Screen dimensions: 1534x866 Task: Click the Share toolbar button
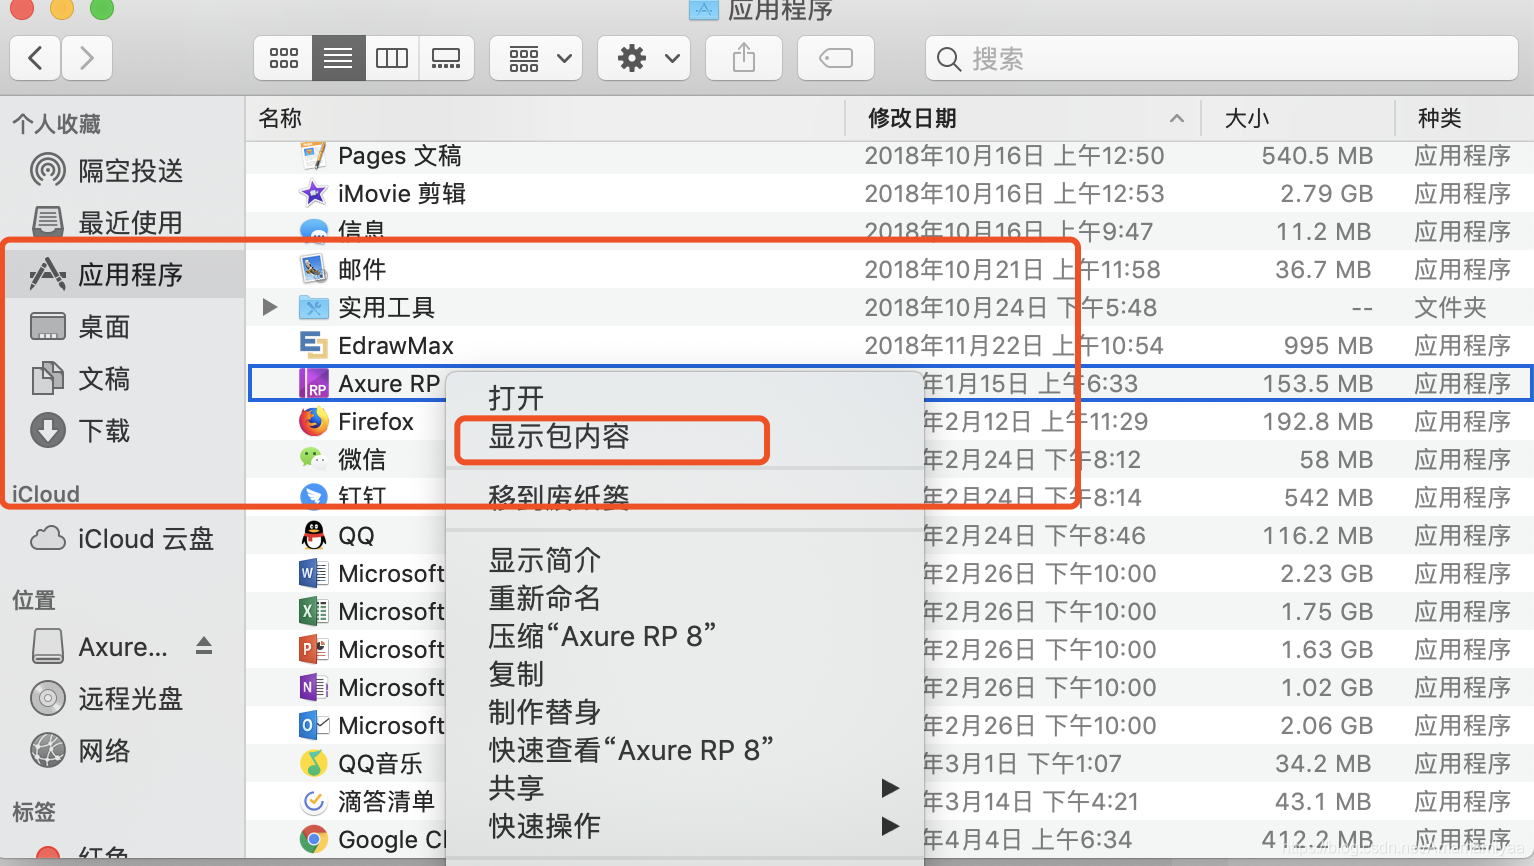click(744, 59)
